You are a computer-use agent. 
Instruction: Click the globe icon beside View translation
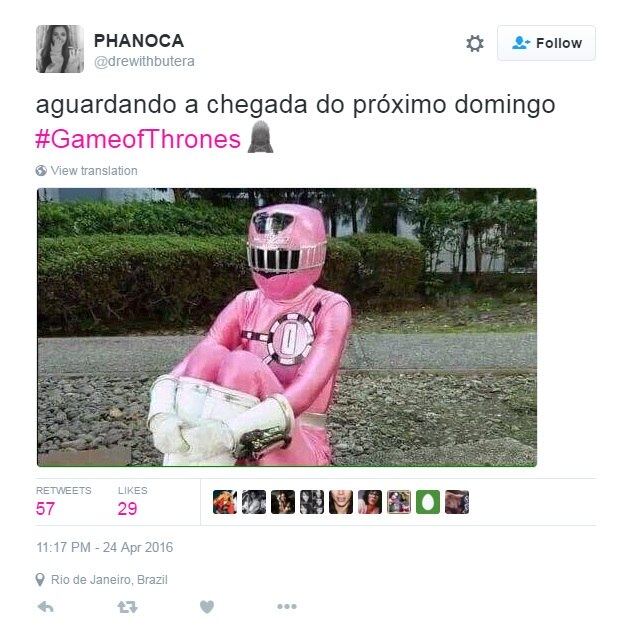(x=41, y=171)
